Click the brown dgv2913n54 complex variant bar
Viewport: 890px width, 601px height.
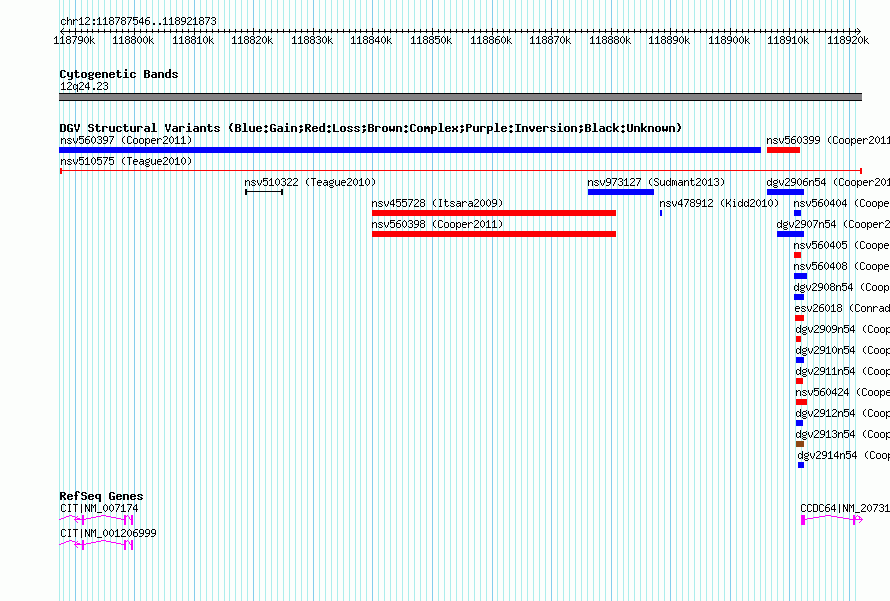800,444
